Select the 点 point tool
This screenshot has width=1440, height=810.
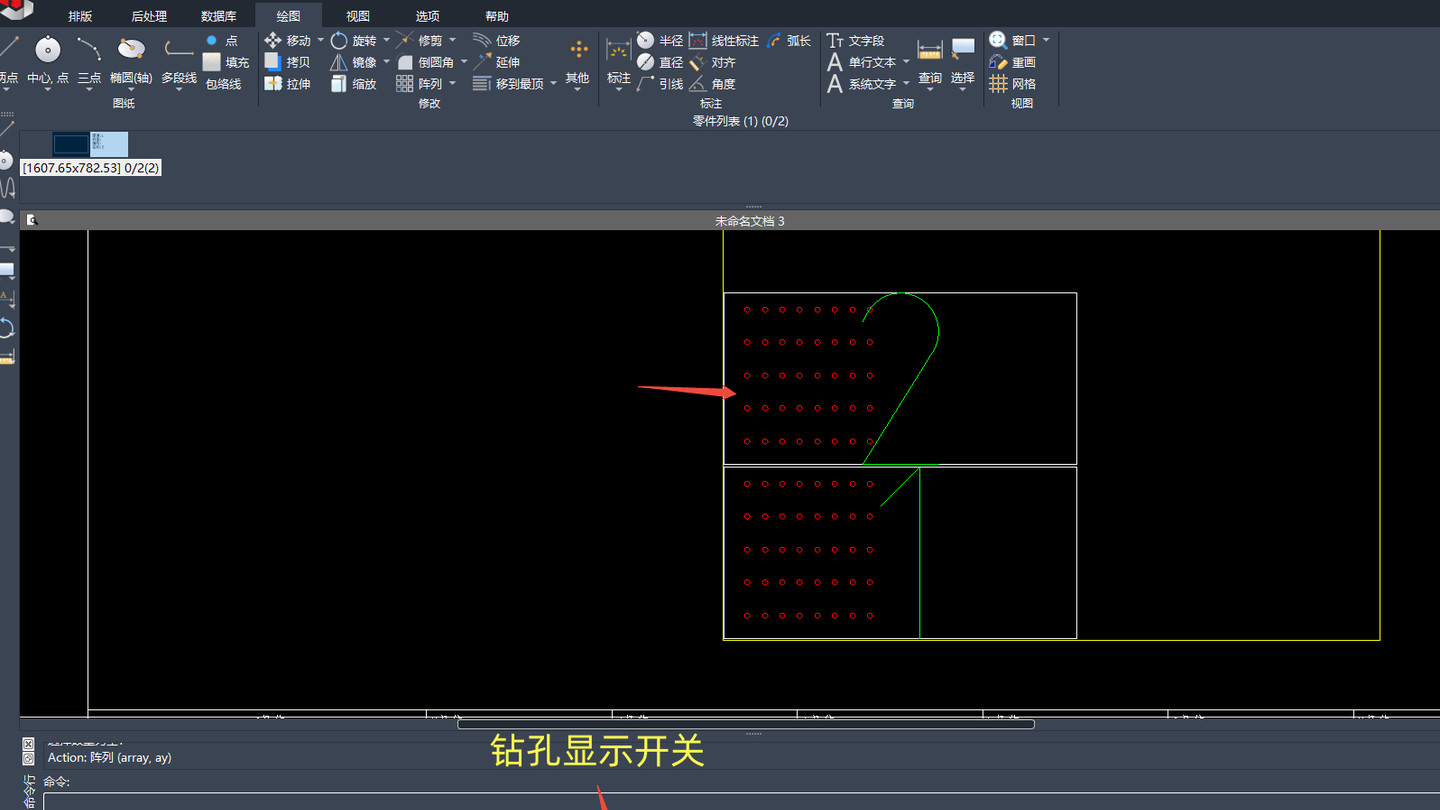[221, 40]
